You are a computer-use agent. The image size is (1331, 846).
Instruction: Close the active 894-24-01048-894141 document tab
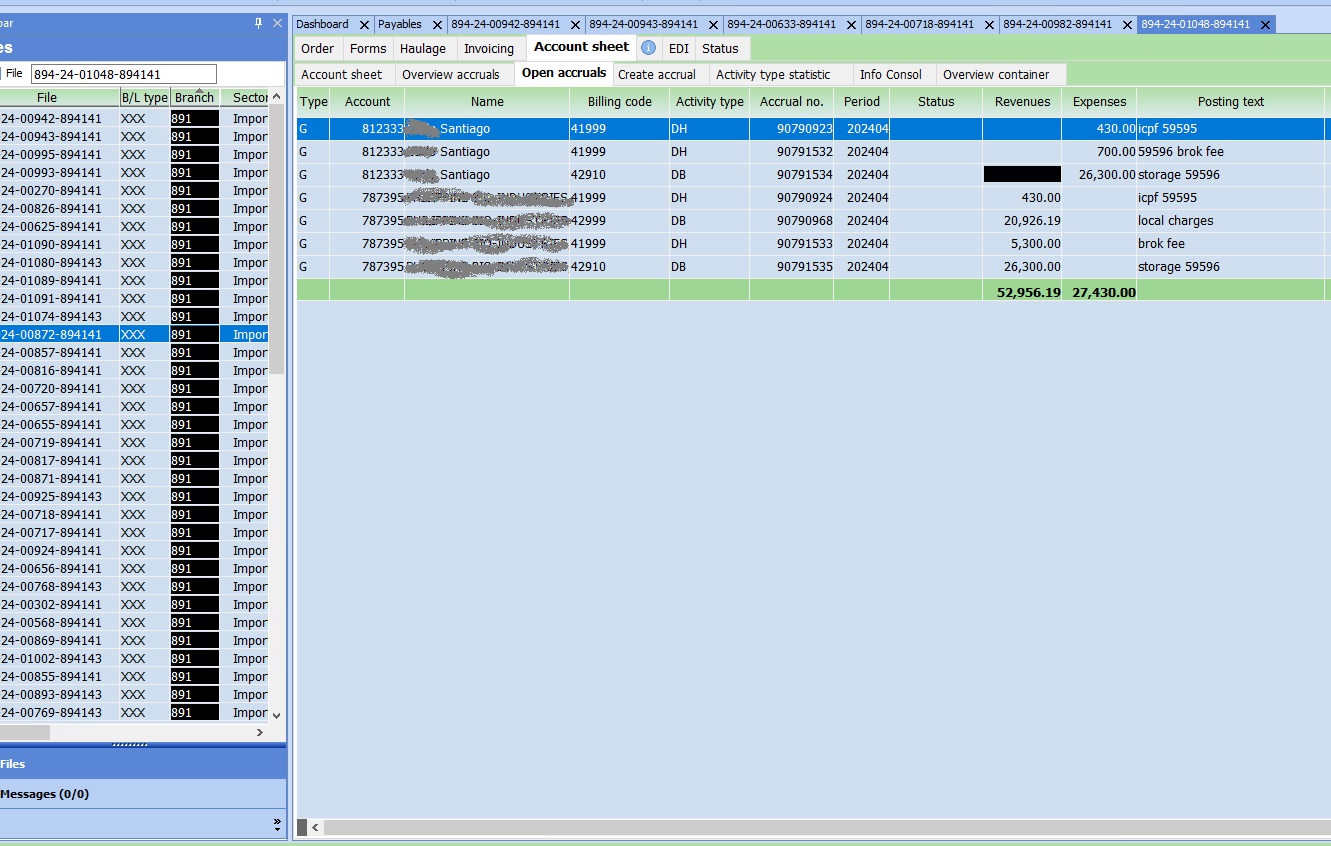[x=1266, y=25]
